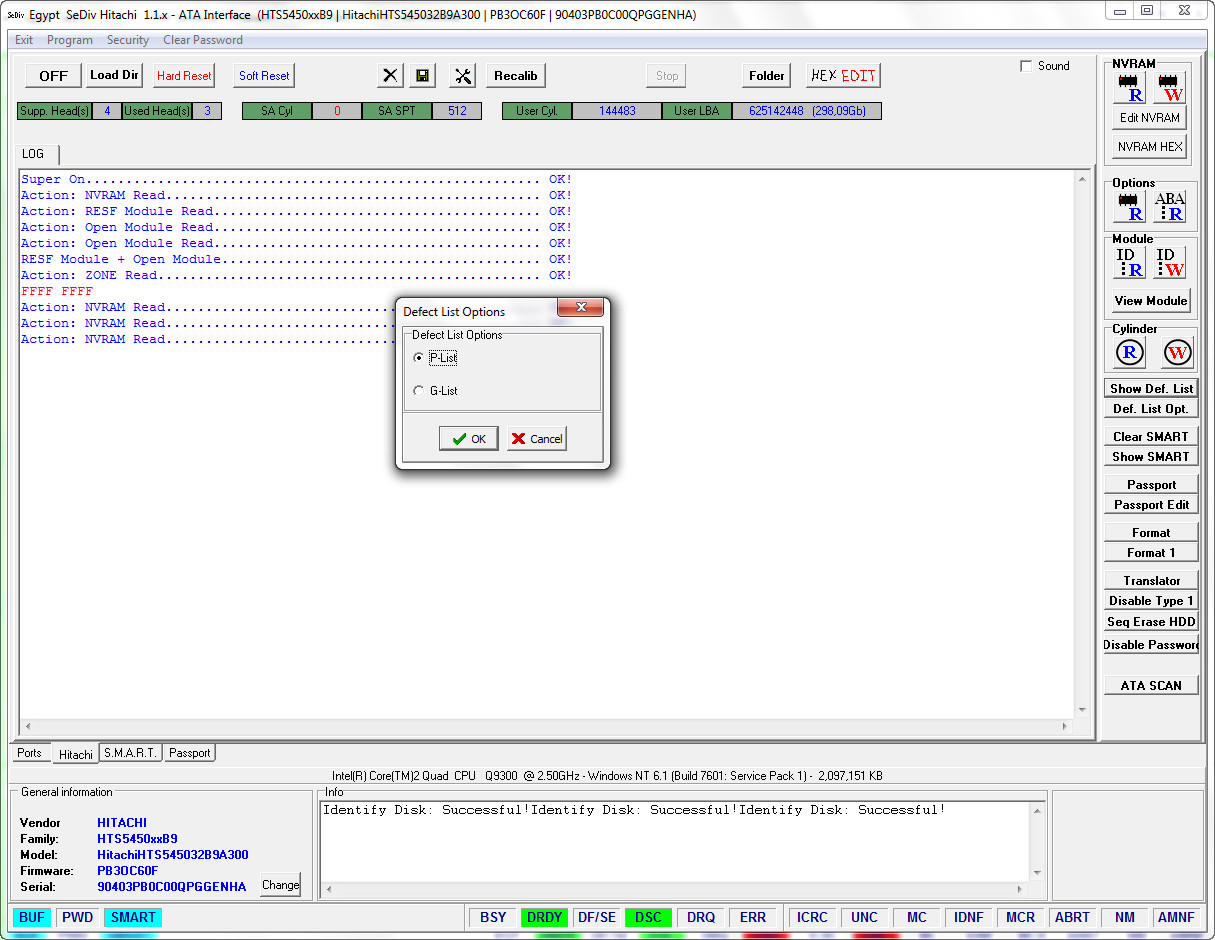Confirm the Defect List Options with OK

(x=468, y=438)
